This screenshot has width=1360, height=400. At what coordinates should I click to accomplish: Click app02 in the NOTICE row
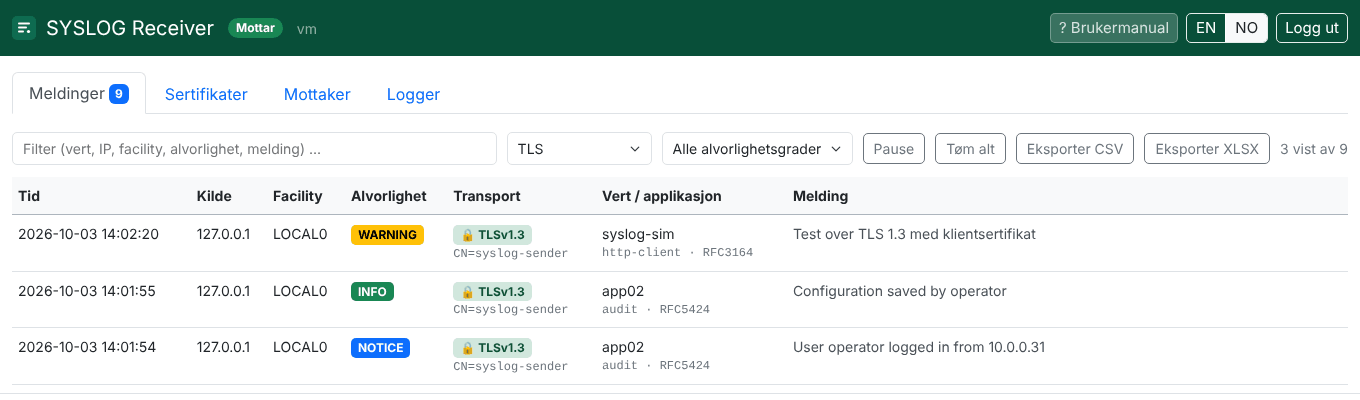click(623, 347)
